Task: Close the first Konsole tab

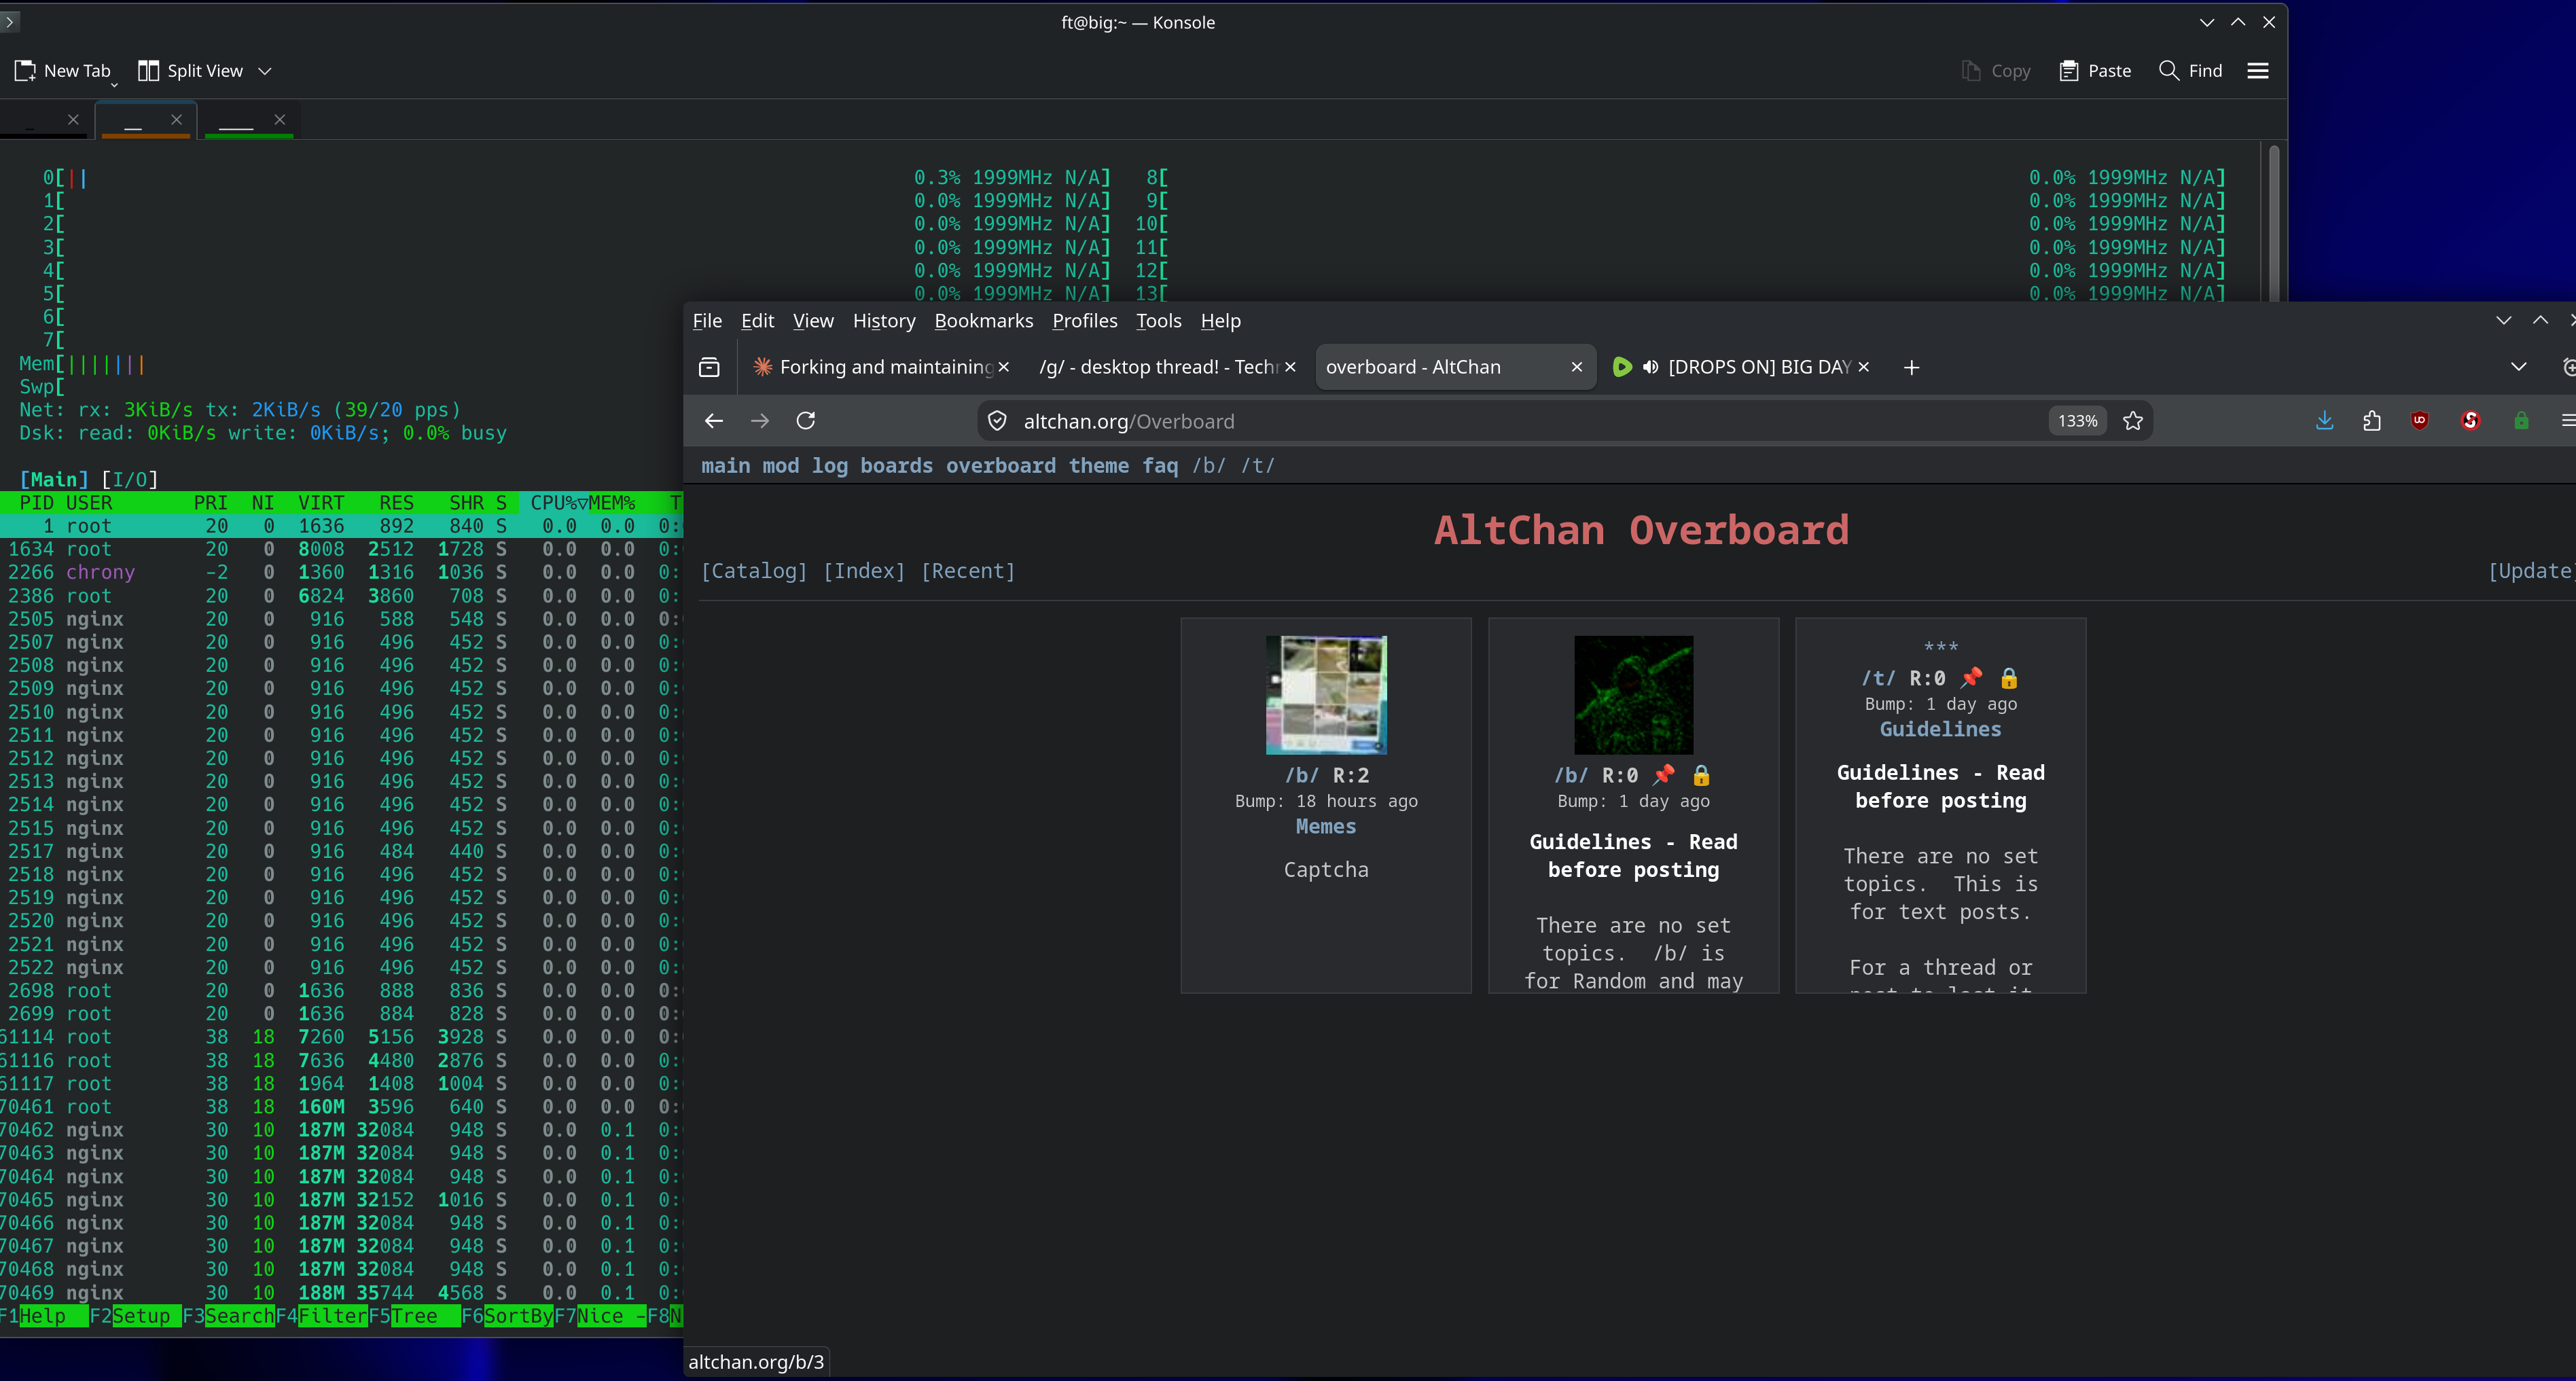Action: [73, 119]
